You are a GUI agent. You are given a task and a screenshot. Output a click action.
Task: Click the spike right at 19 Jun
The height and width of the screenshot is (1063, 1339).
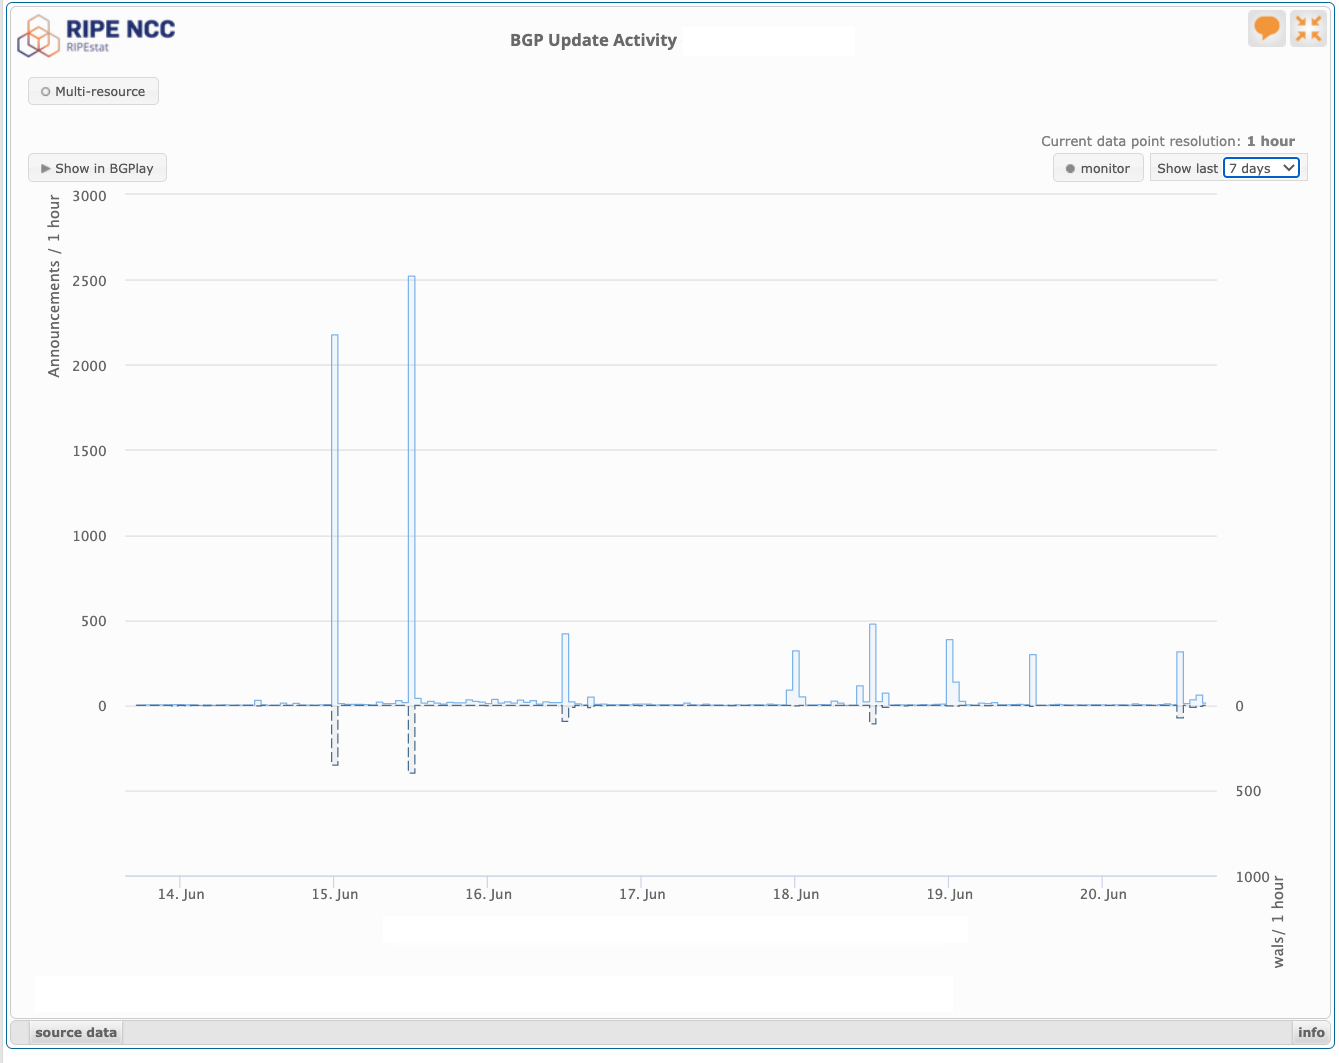point(949,672)
